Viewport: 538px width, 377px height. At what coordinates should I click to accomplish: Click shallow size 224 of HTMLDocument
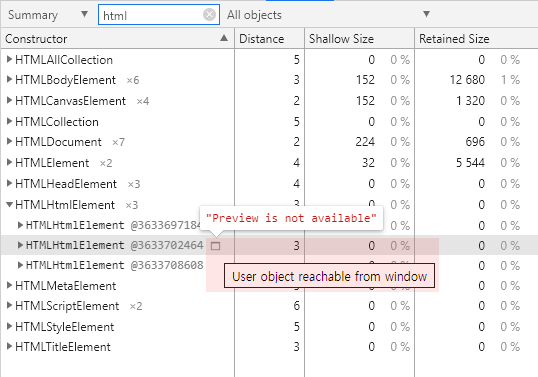coord(365,142)
